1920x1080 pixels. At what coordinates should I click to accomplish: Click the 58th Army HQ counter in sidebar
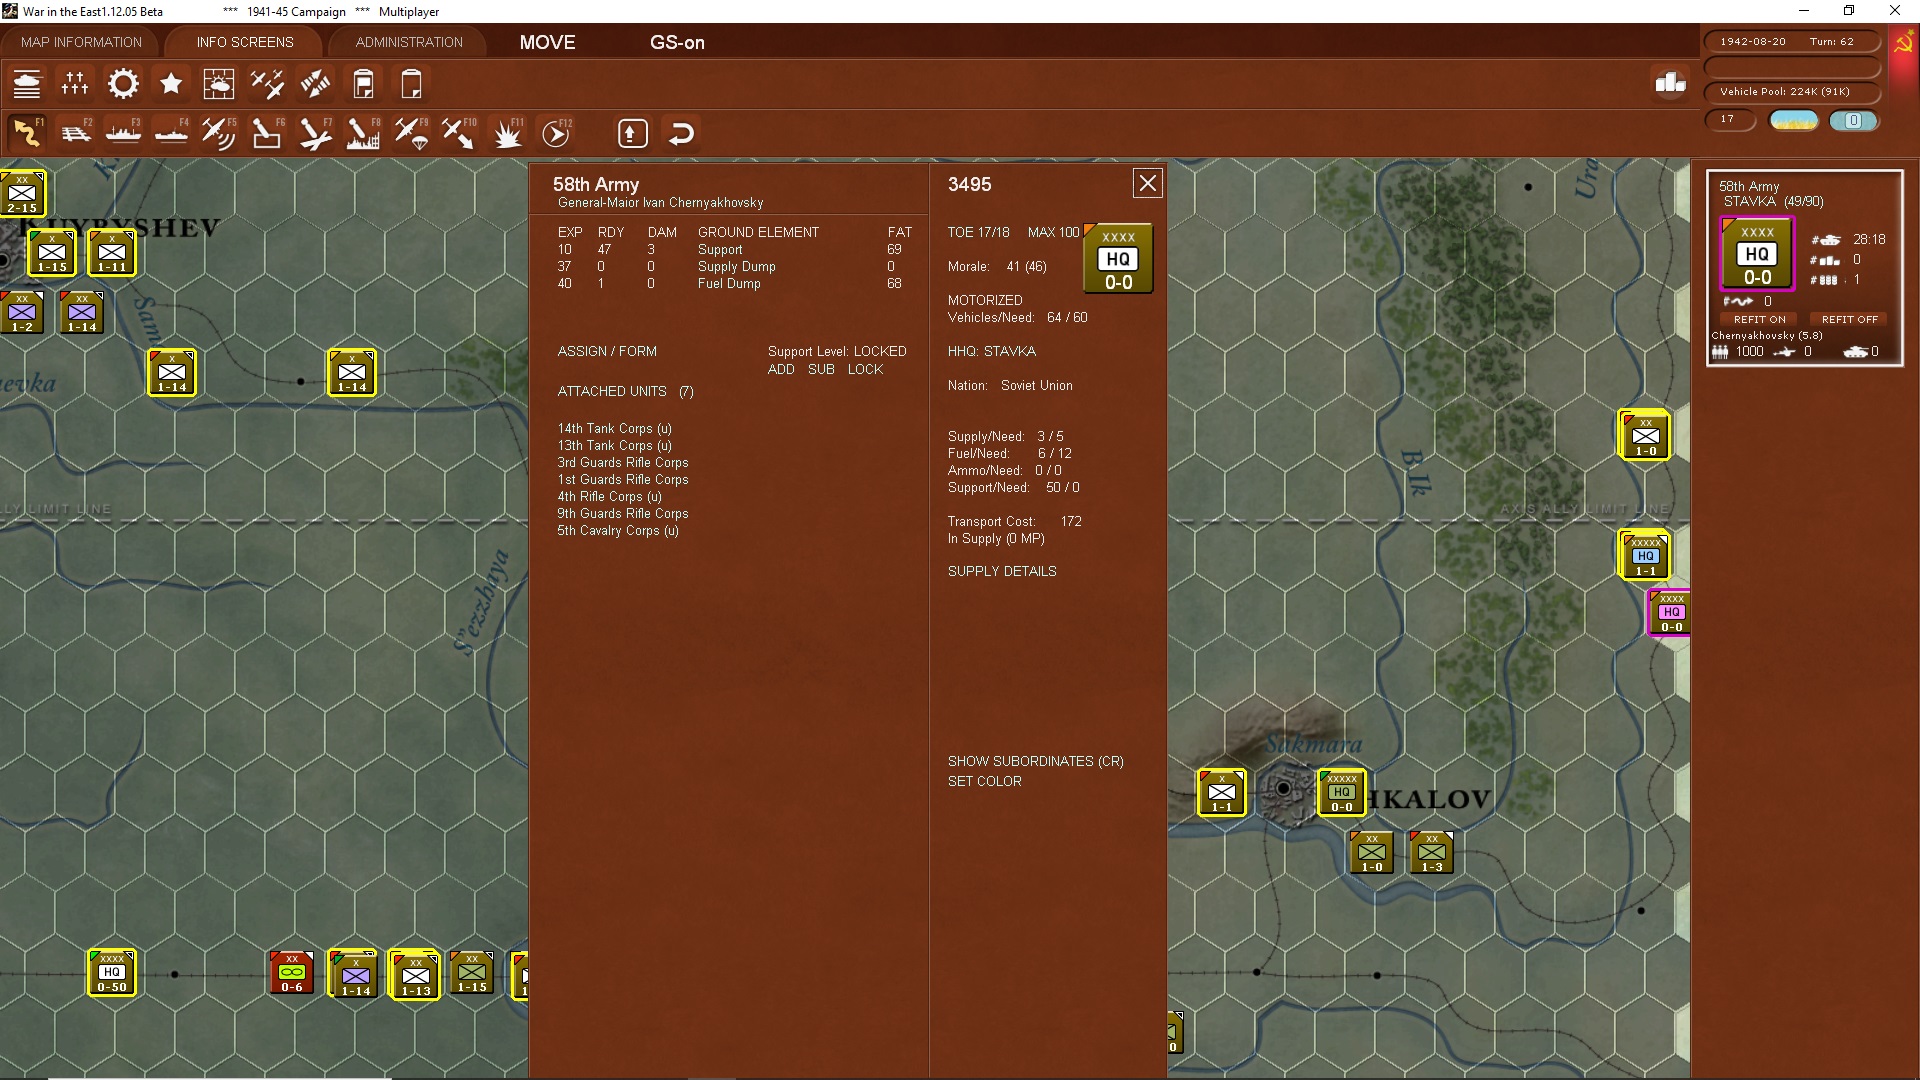pyautogui.click(x=1757, y=254)
